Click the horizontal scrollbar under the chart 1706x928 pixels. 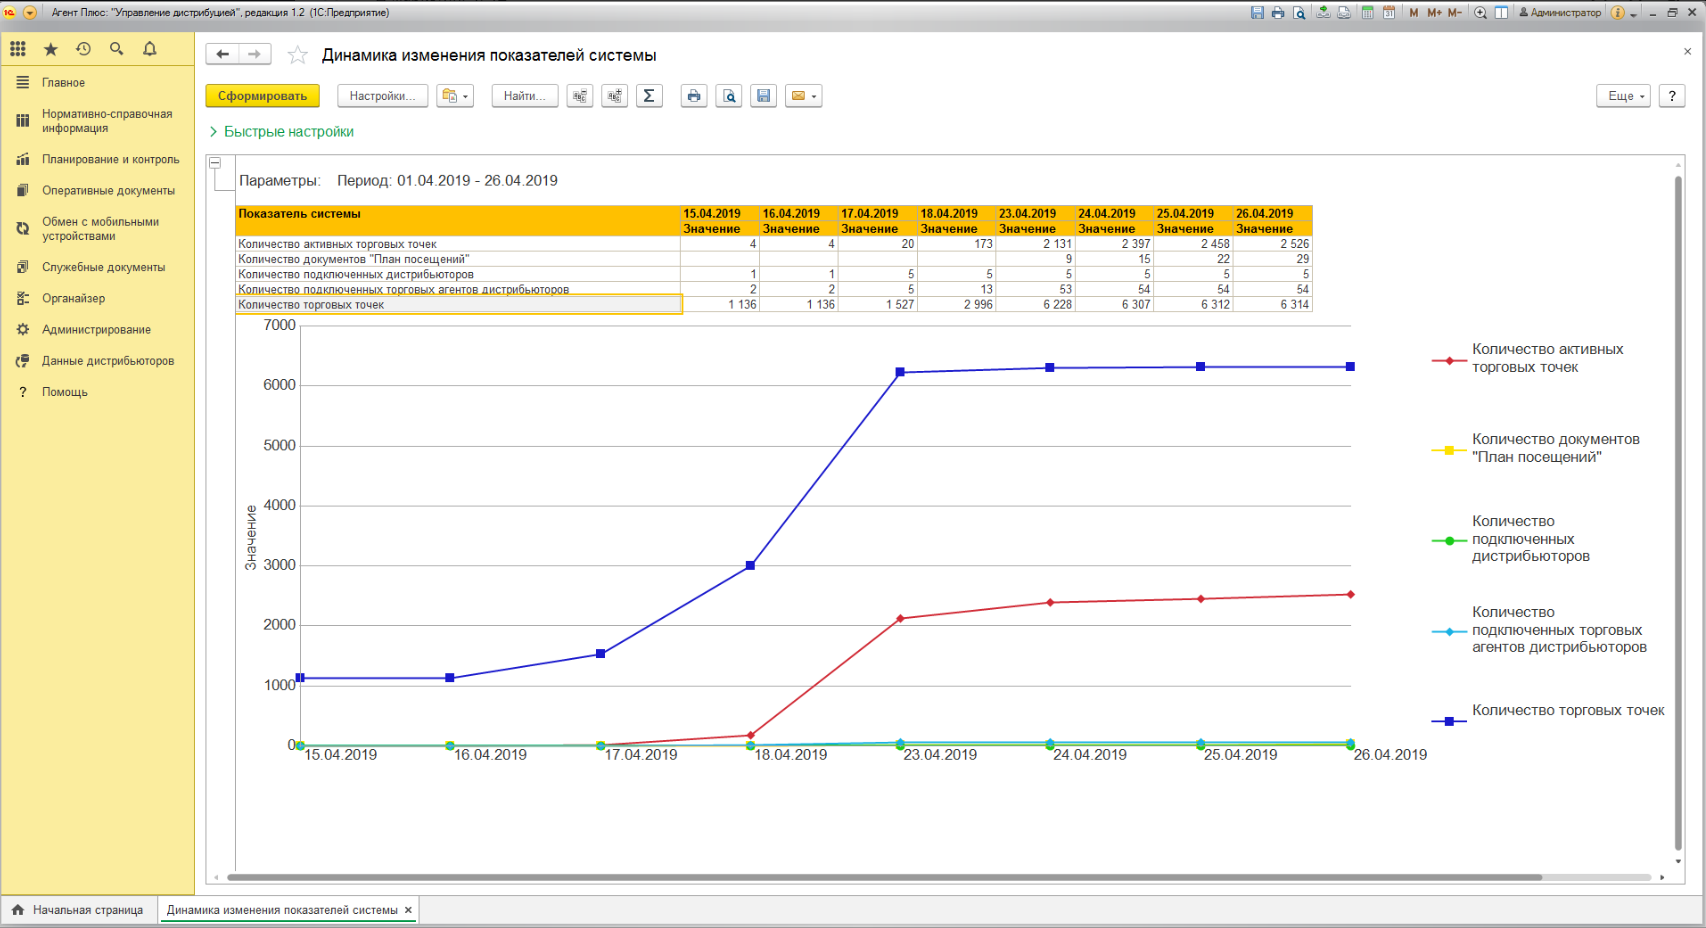click(x=884, y=877)
